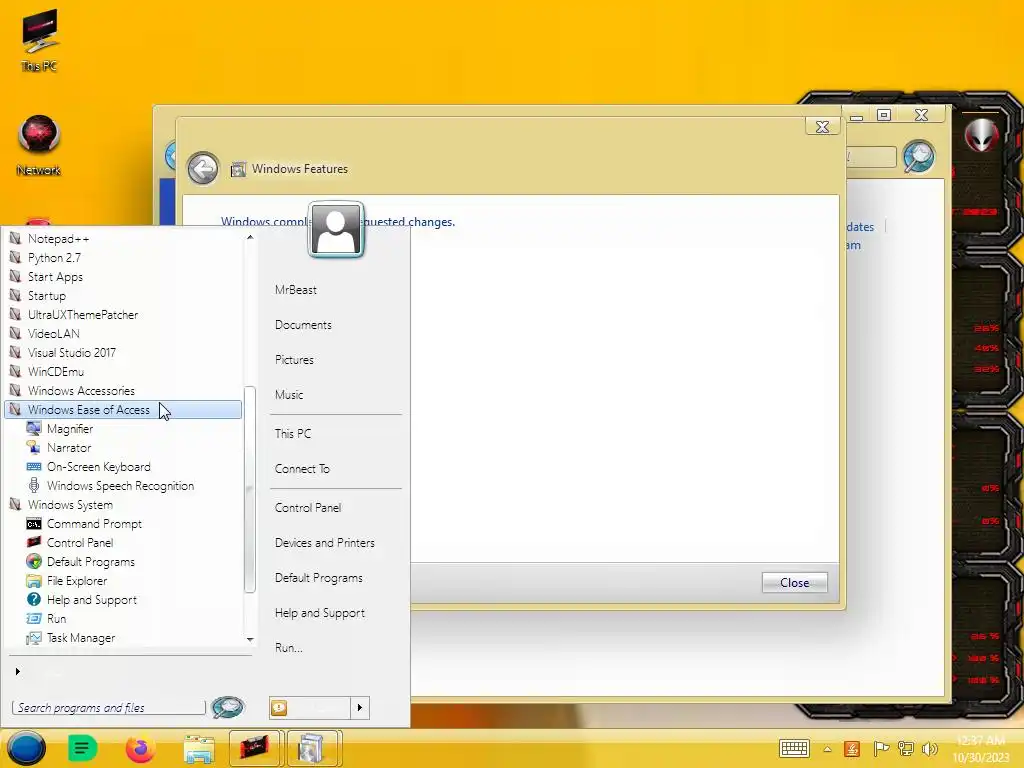The height and width of the screenshot is (768, 1024).
Task: Open MrBeast user folder
Action: point(296,289)
